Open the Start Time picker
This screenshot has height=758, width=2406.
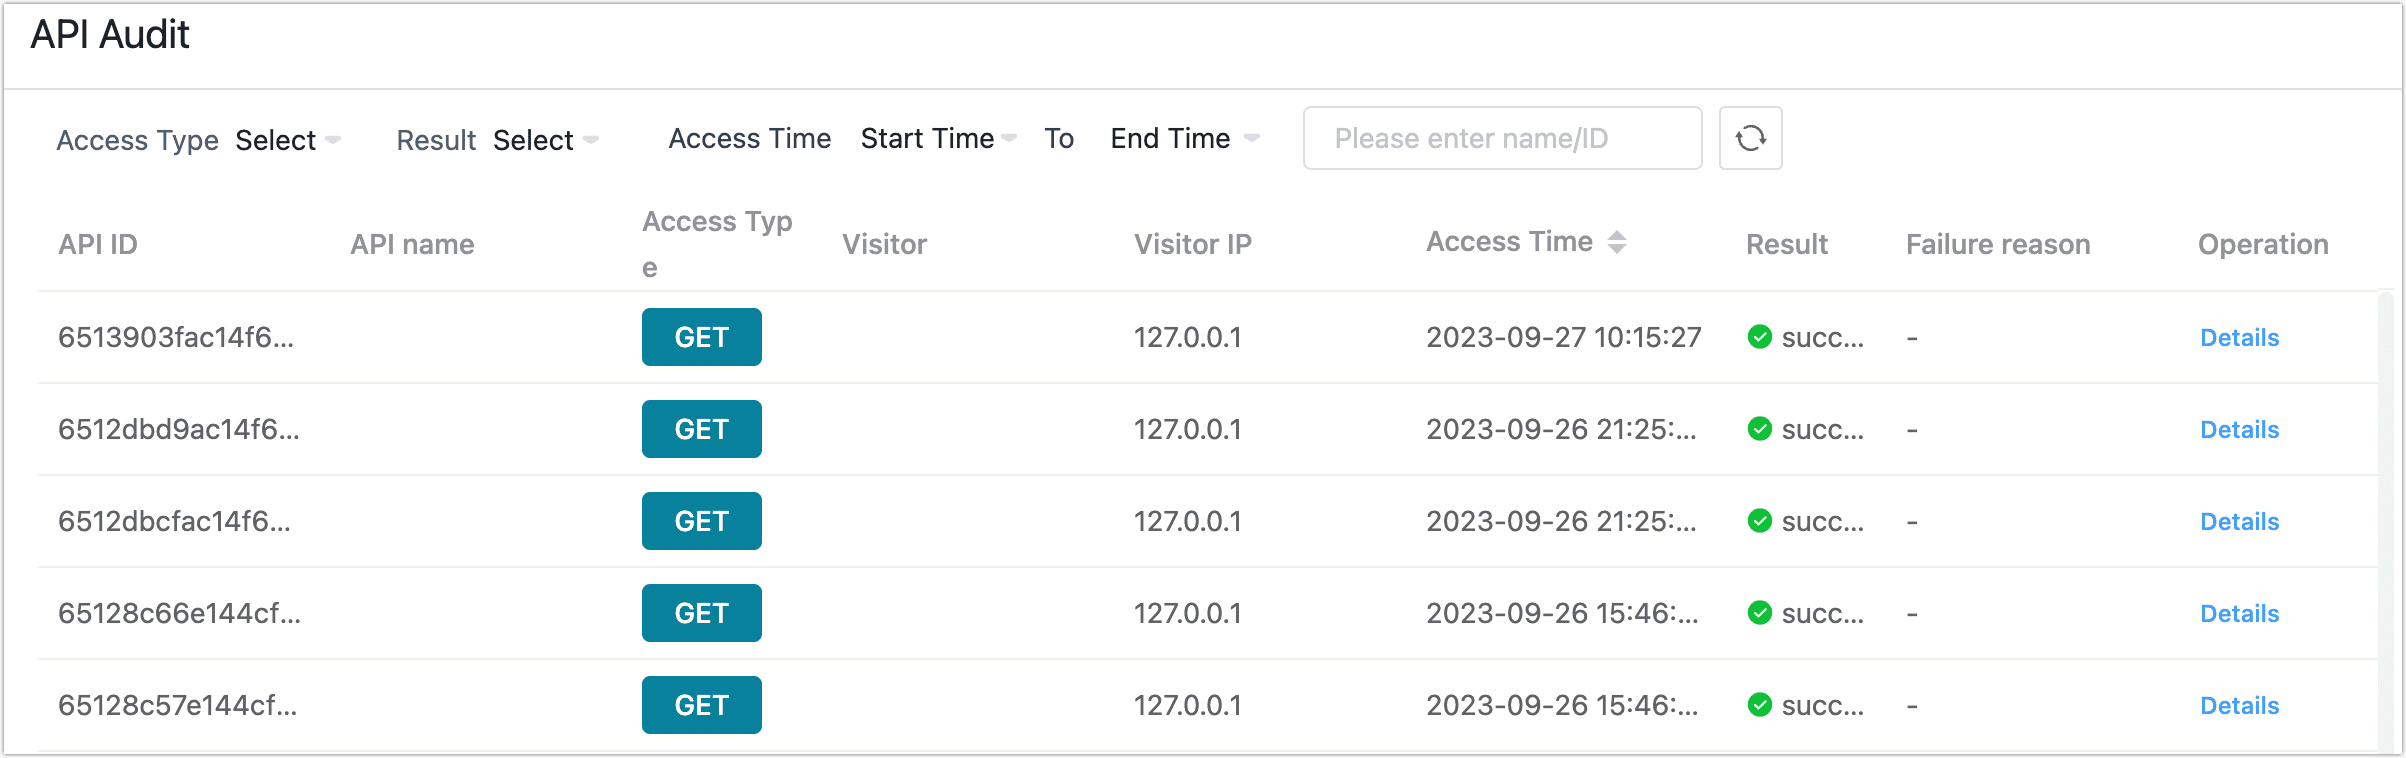(937, 138)
